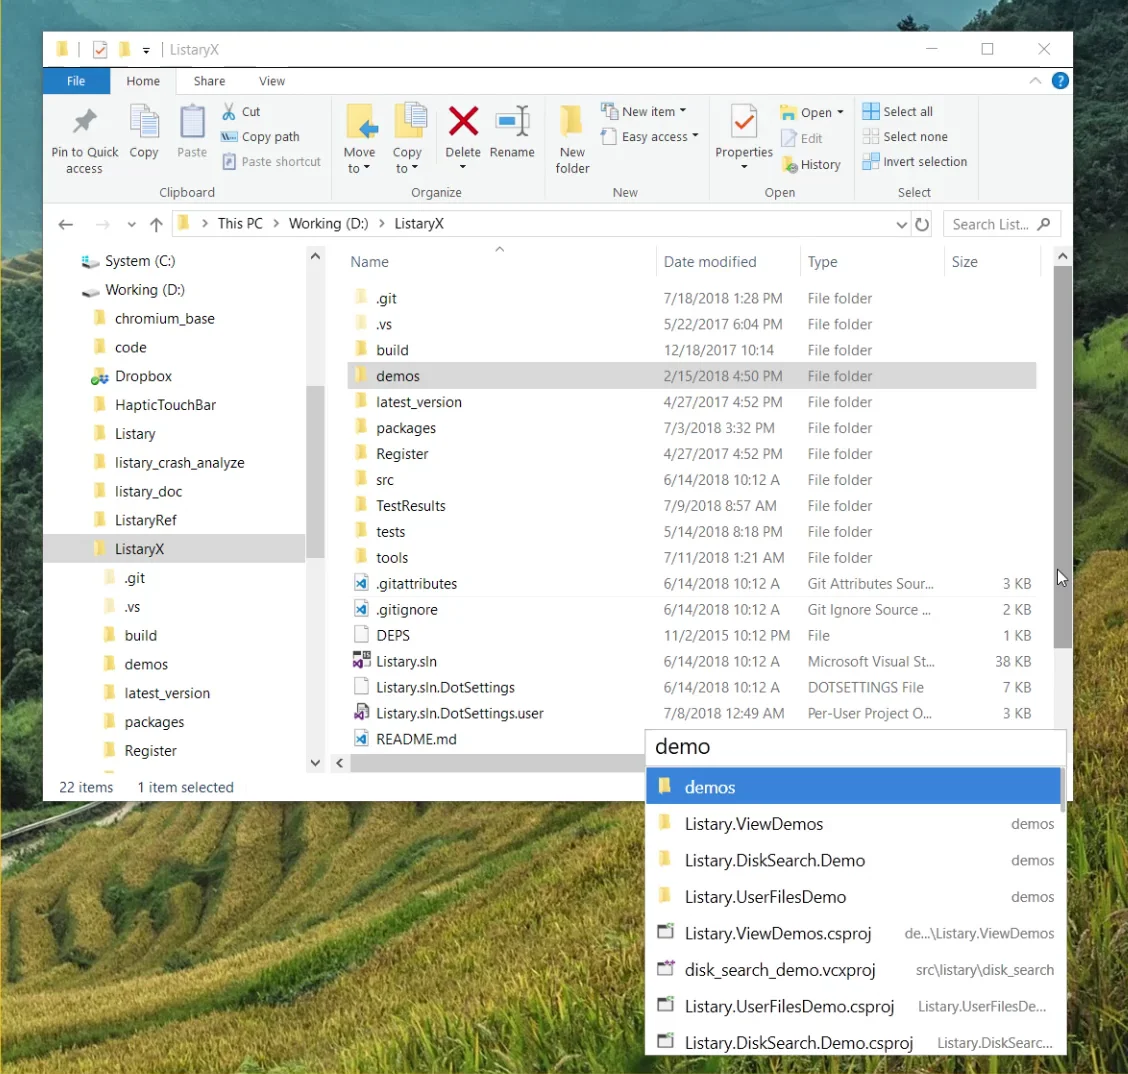The height and width of the screenshot is (1074, 1128).
Task: Switch to the View ribbon tab
Action: tap(272, 81)
